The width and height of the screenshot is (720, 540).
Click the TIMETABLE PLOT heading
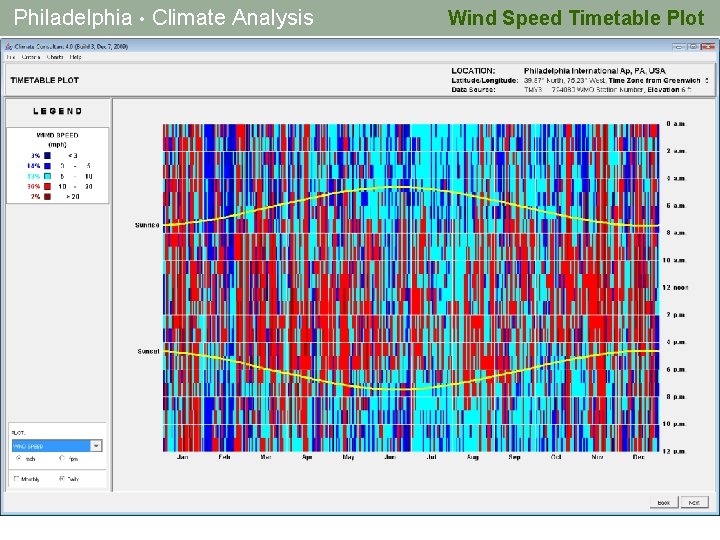45,80
